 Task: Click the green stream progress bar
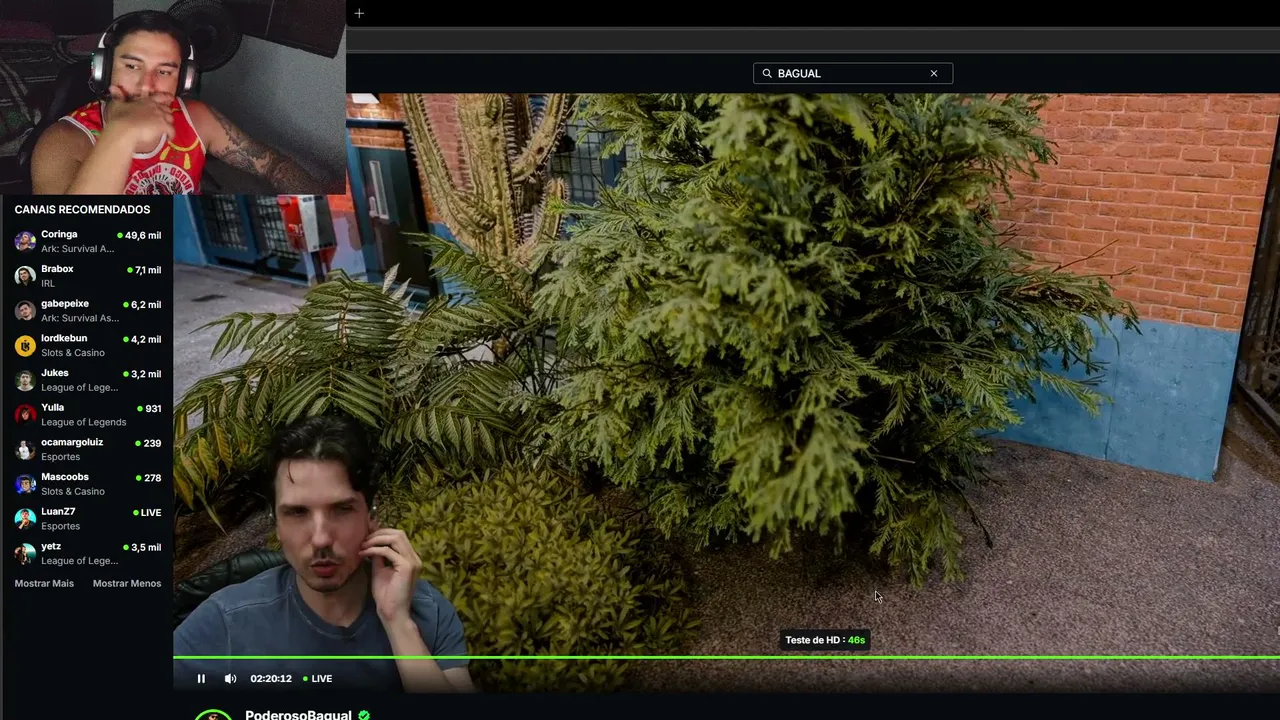coord(726,657)
